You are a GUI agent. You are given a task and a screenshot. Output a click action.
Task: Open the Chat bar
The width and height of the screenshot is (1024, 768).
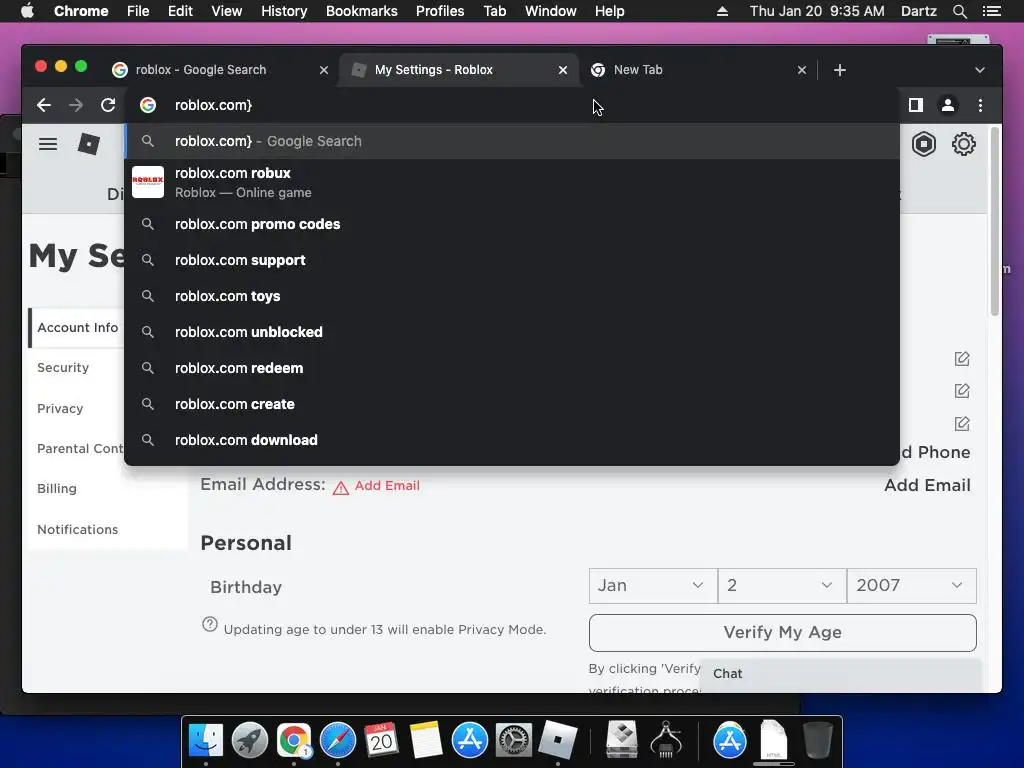(x=840, y=674)
